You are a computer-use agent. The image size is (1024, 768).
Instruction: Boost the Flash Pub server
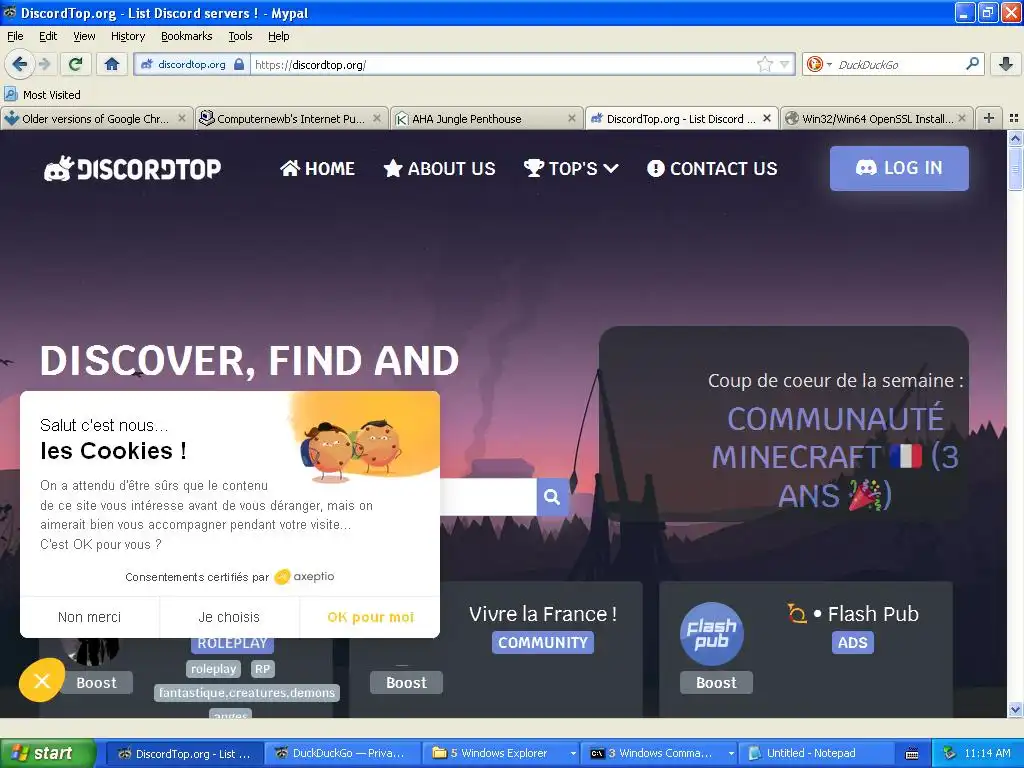(x=716, y=682)
